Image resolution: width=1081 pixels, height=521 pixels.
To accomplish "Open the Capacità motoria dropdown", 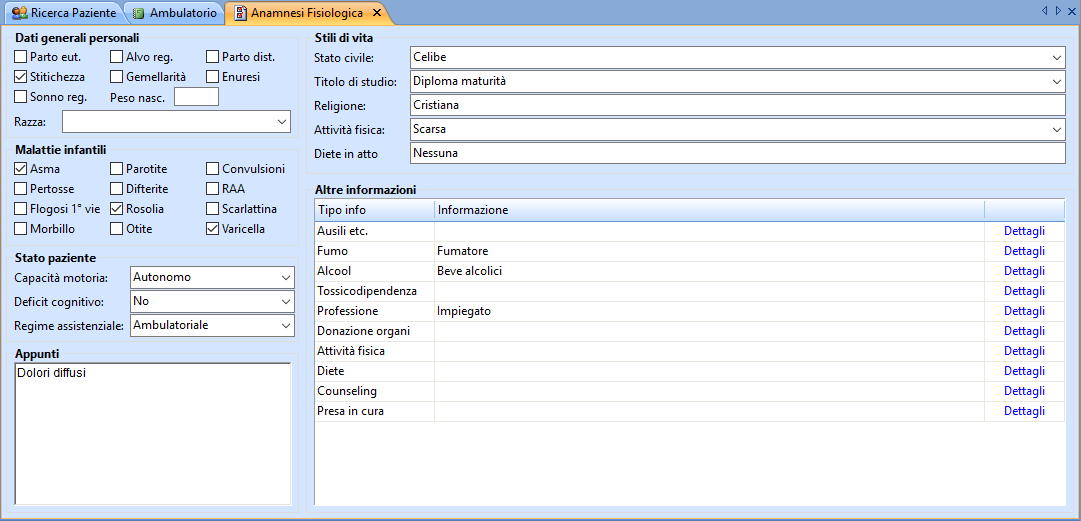I will click(x=286, y=278).
